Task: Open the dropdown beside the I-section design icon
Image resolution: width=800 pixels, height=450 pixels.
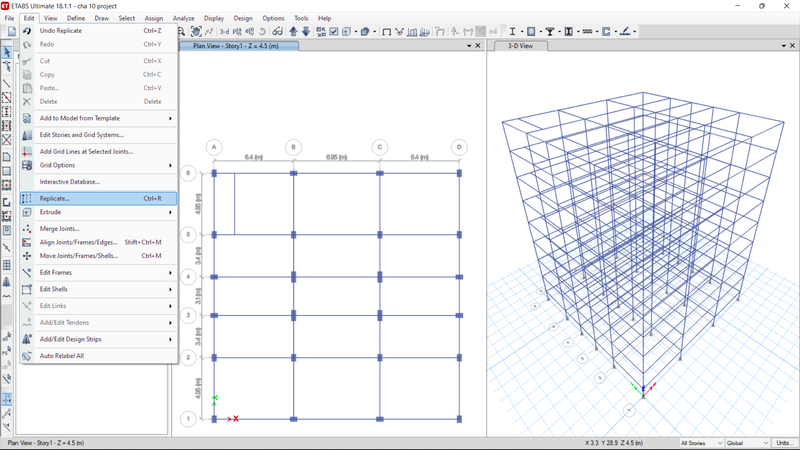Action: [x=521, y=32]
